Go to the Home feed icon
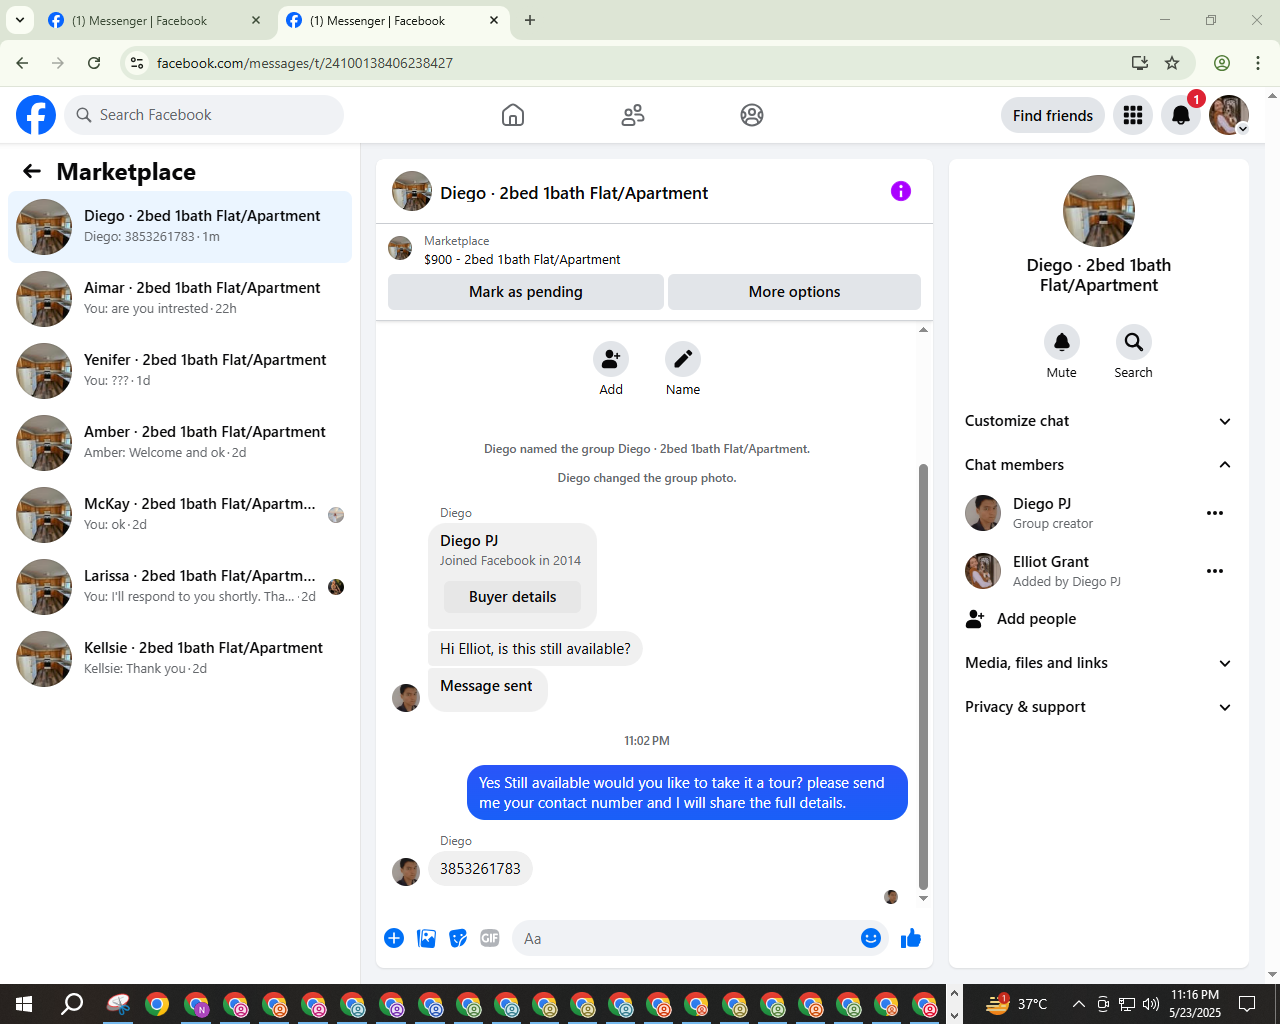 pyautogui.click(x=513, y=115)
